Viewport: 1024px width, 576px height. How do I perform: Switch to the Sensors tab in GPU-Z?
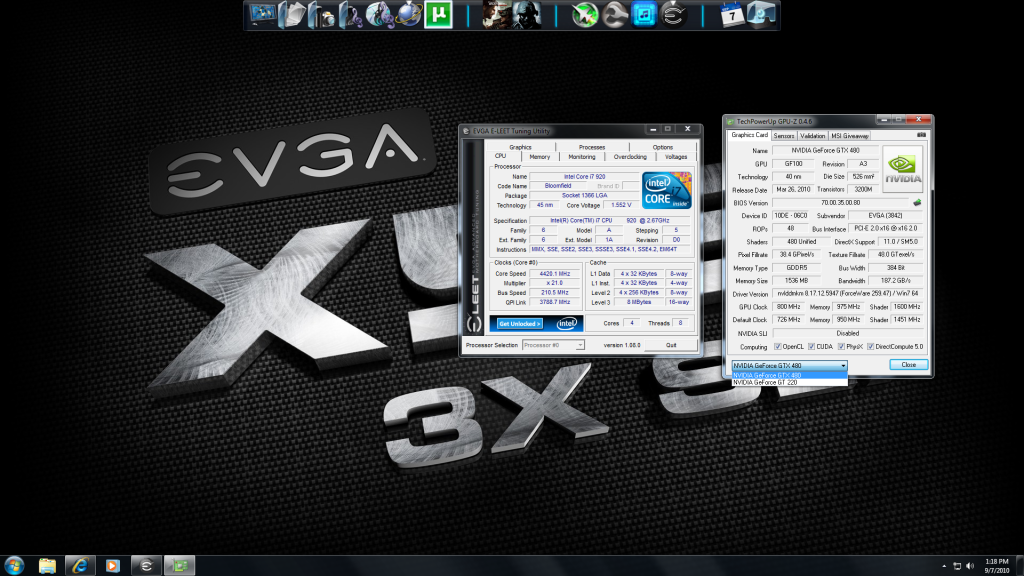click(x=784, y=136)
